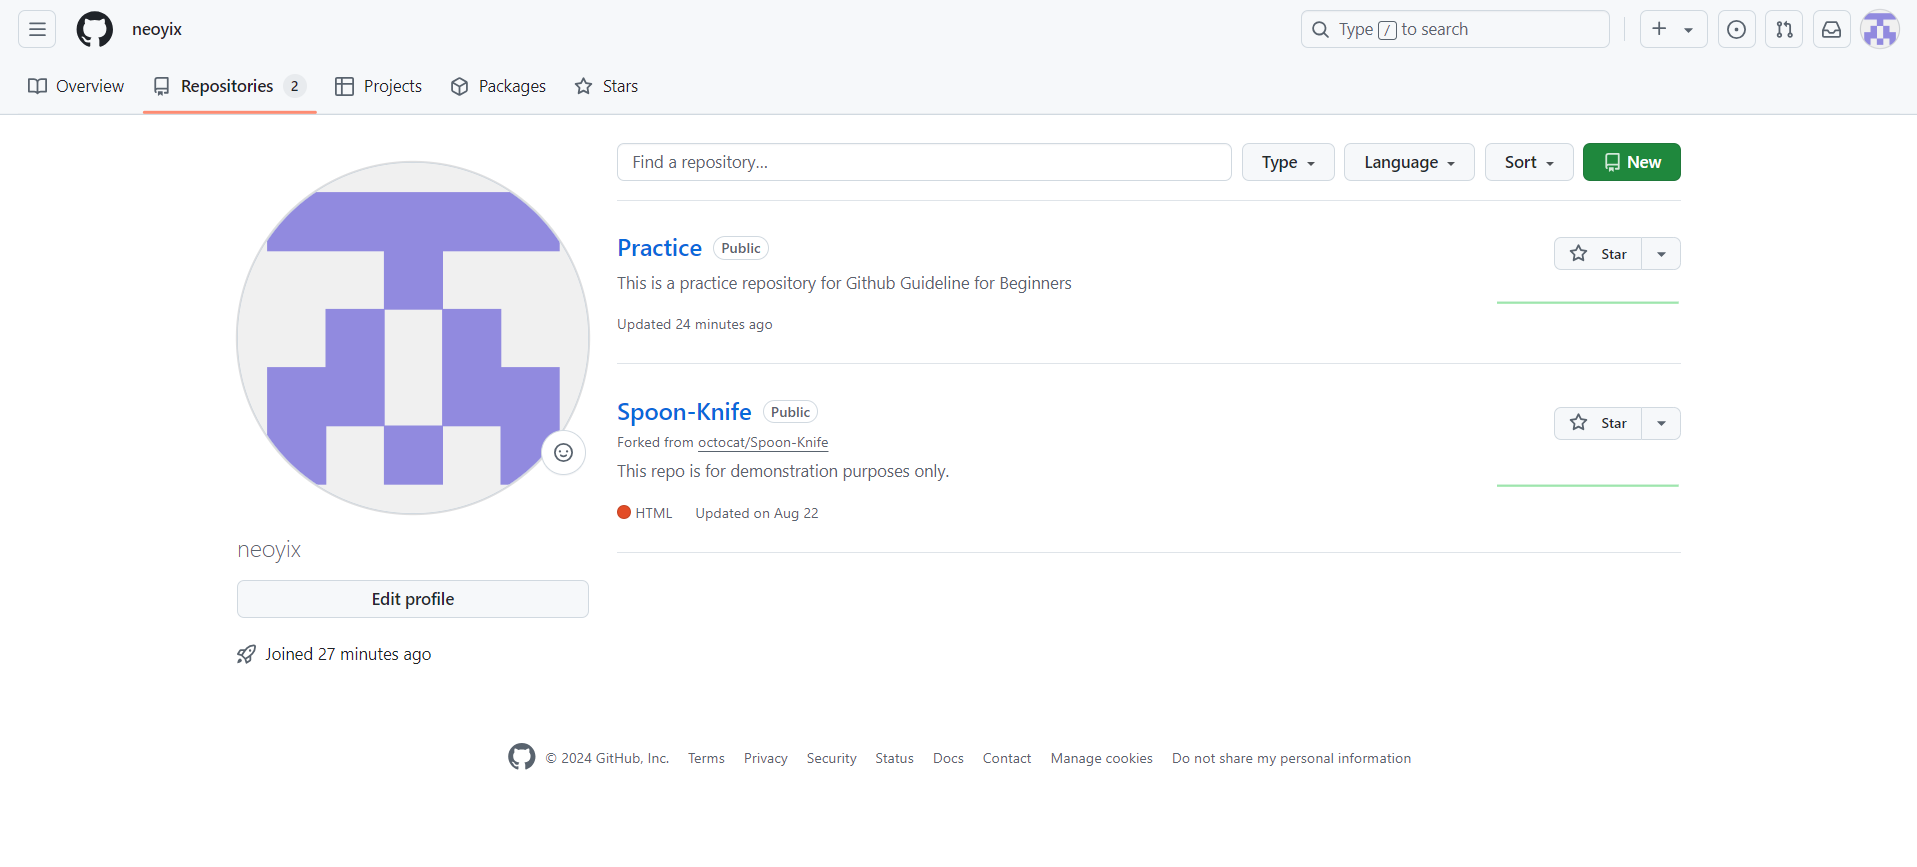Click the Practice repository description text
Screen dimensions: 1917x867
(x=844, y=283)
